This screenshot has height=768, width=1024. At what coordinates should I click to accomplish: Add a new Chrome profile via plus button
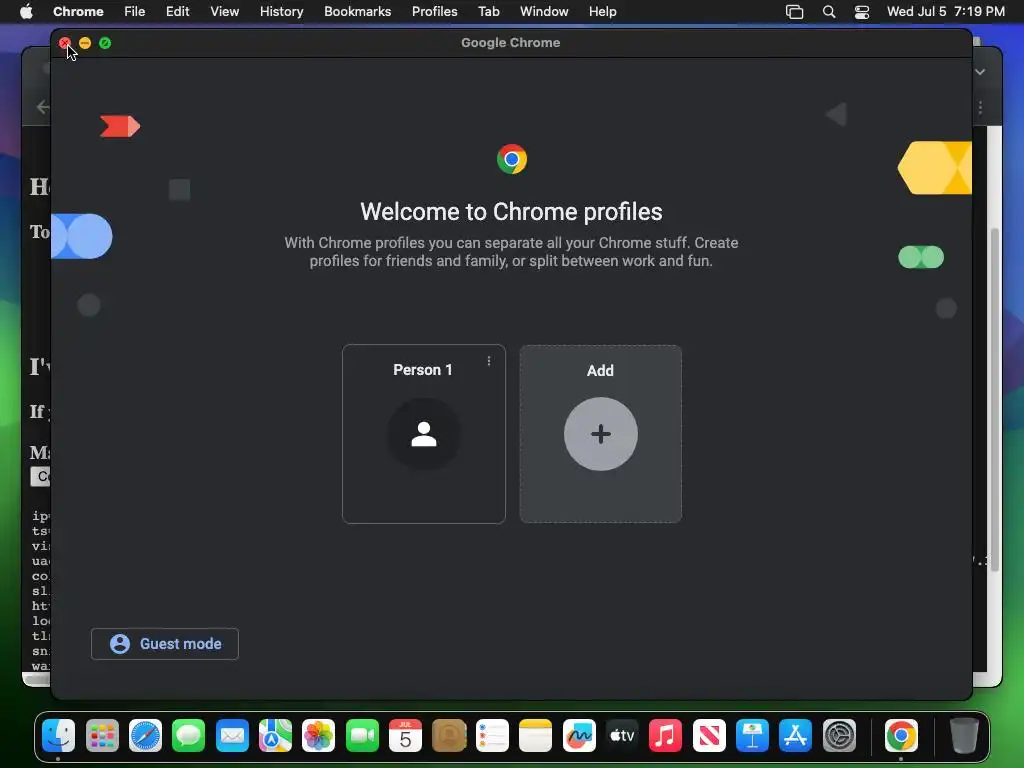601,434
